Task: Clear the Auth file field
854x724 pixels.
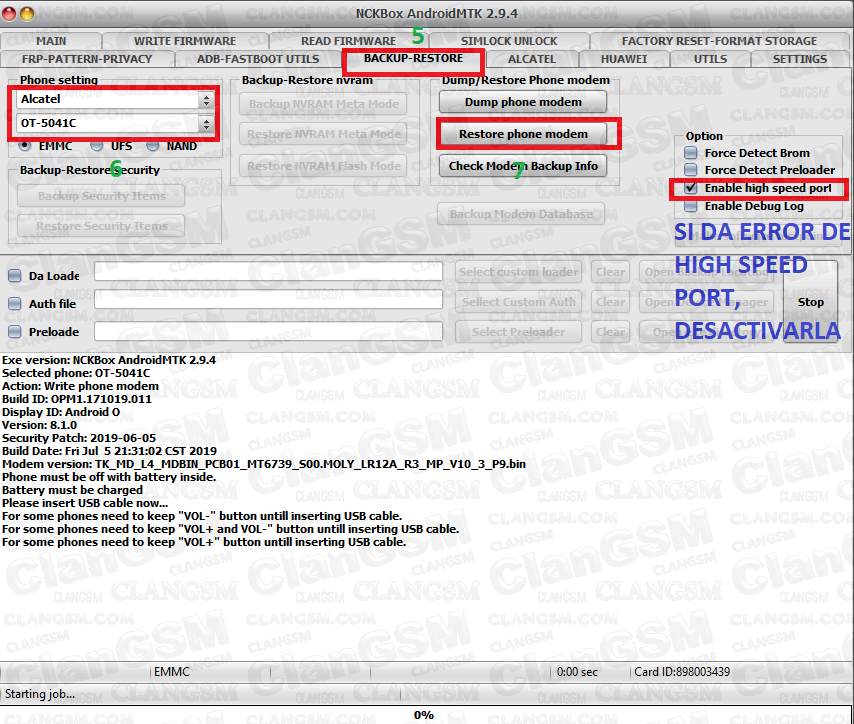Action: (x=610, y=302)
